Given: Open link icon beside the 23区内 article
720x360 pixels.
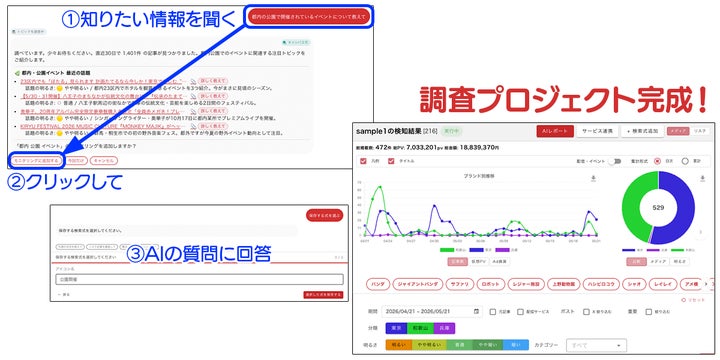Looking at the screenshot, I should point(193,82).
